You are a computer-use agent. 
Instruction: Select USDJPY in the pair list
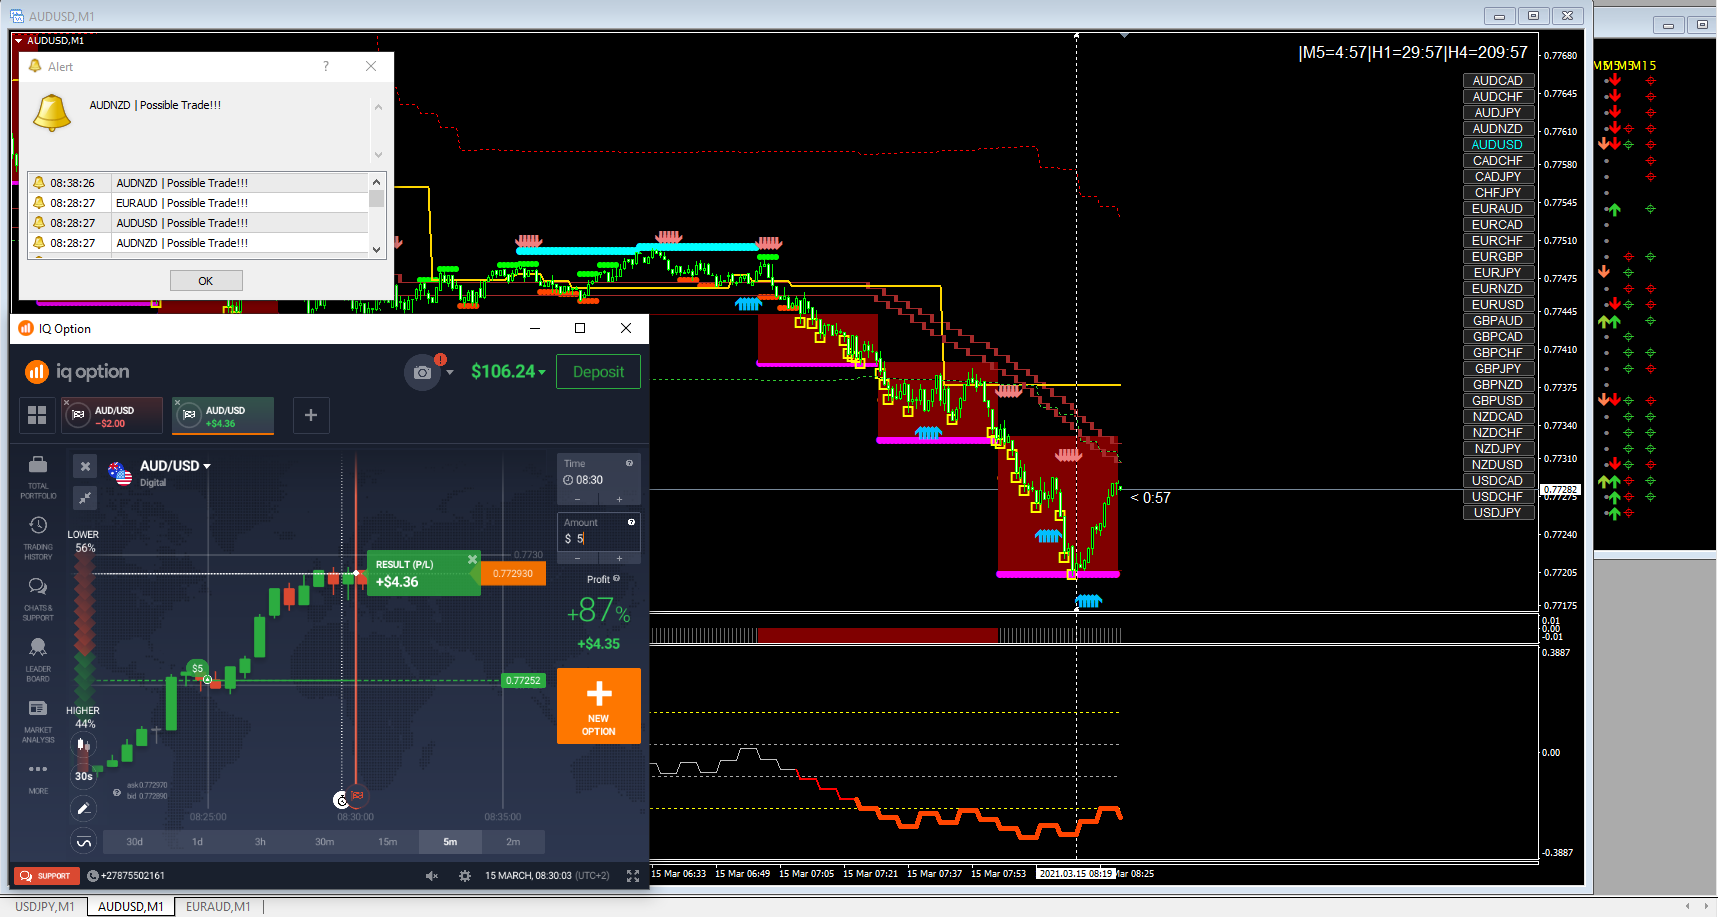click(1498, 513)
